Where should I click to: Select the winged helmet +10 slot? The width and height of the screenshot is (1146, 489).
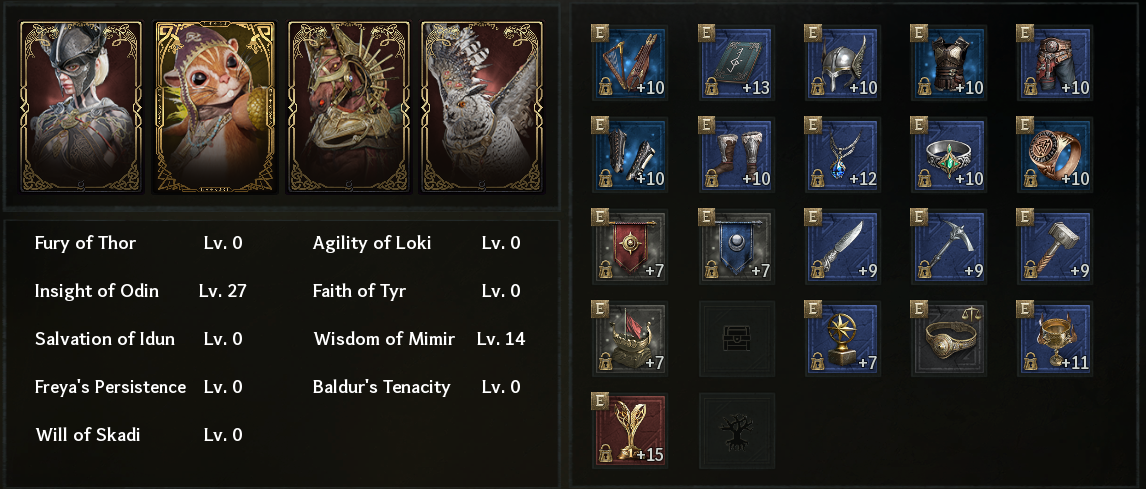(x=843, y=62)
